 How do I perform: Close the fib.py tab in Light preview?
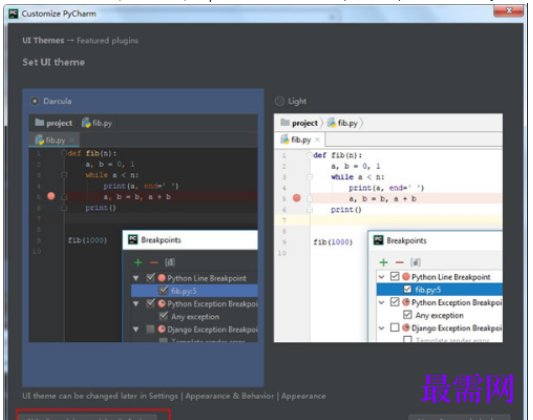pyautogui.click(x=317, y=140)
